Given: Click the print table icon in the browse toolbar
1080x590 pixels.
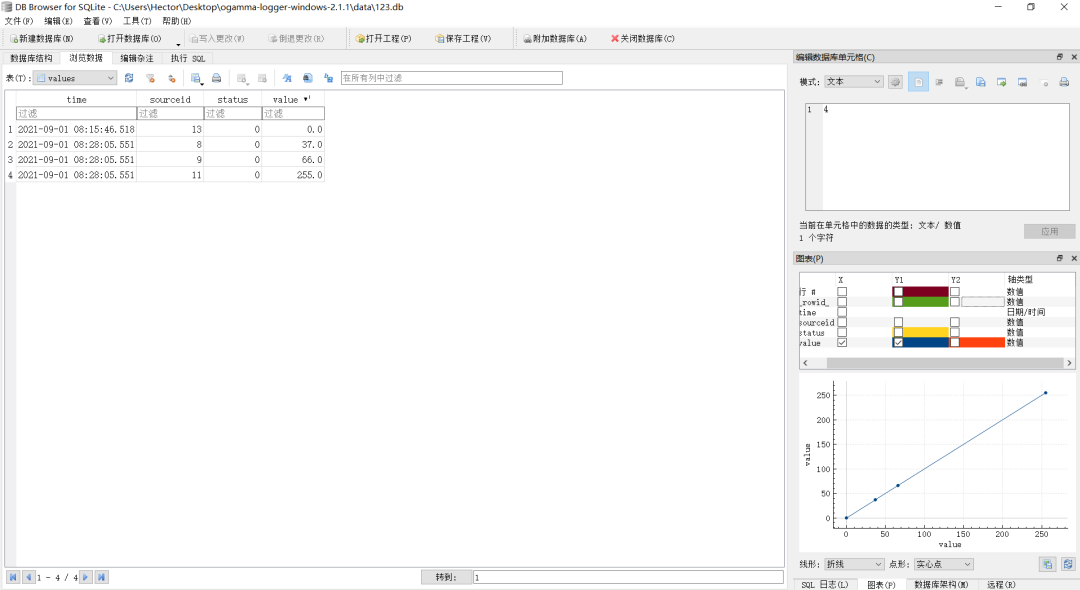Looking at the screenshot, I should (x=216, y=78).
